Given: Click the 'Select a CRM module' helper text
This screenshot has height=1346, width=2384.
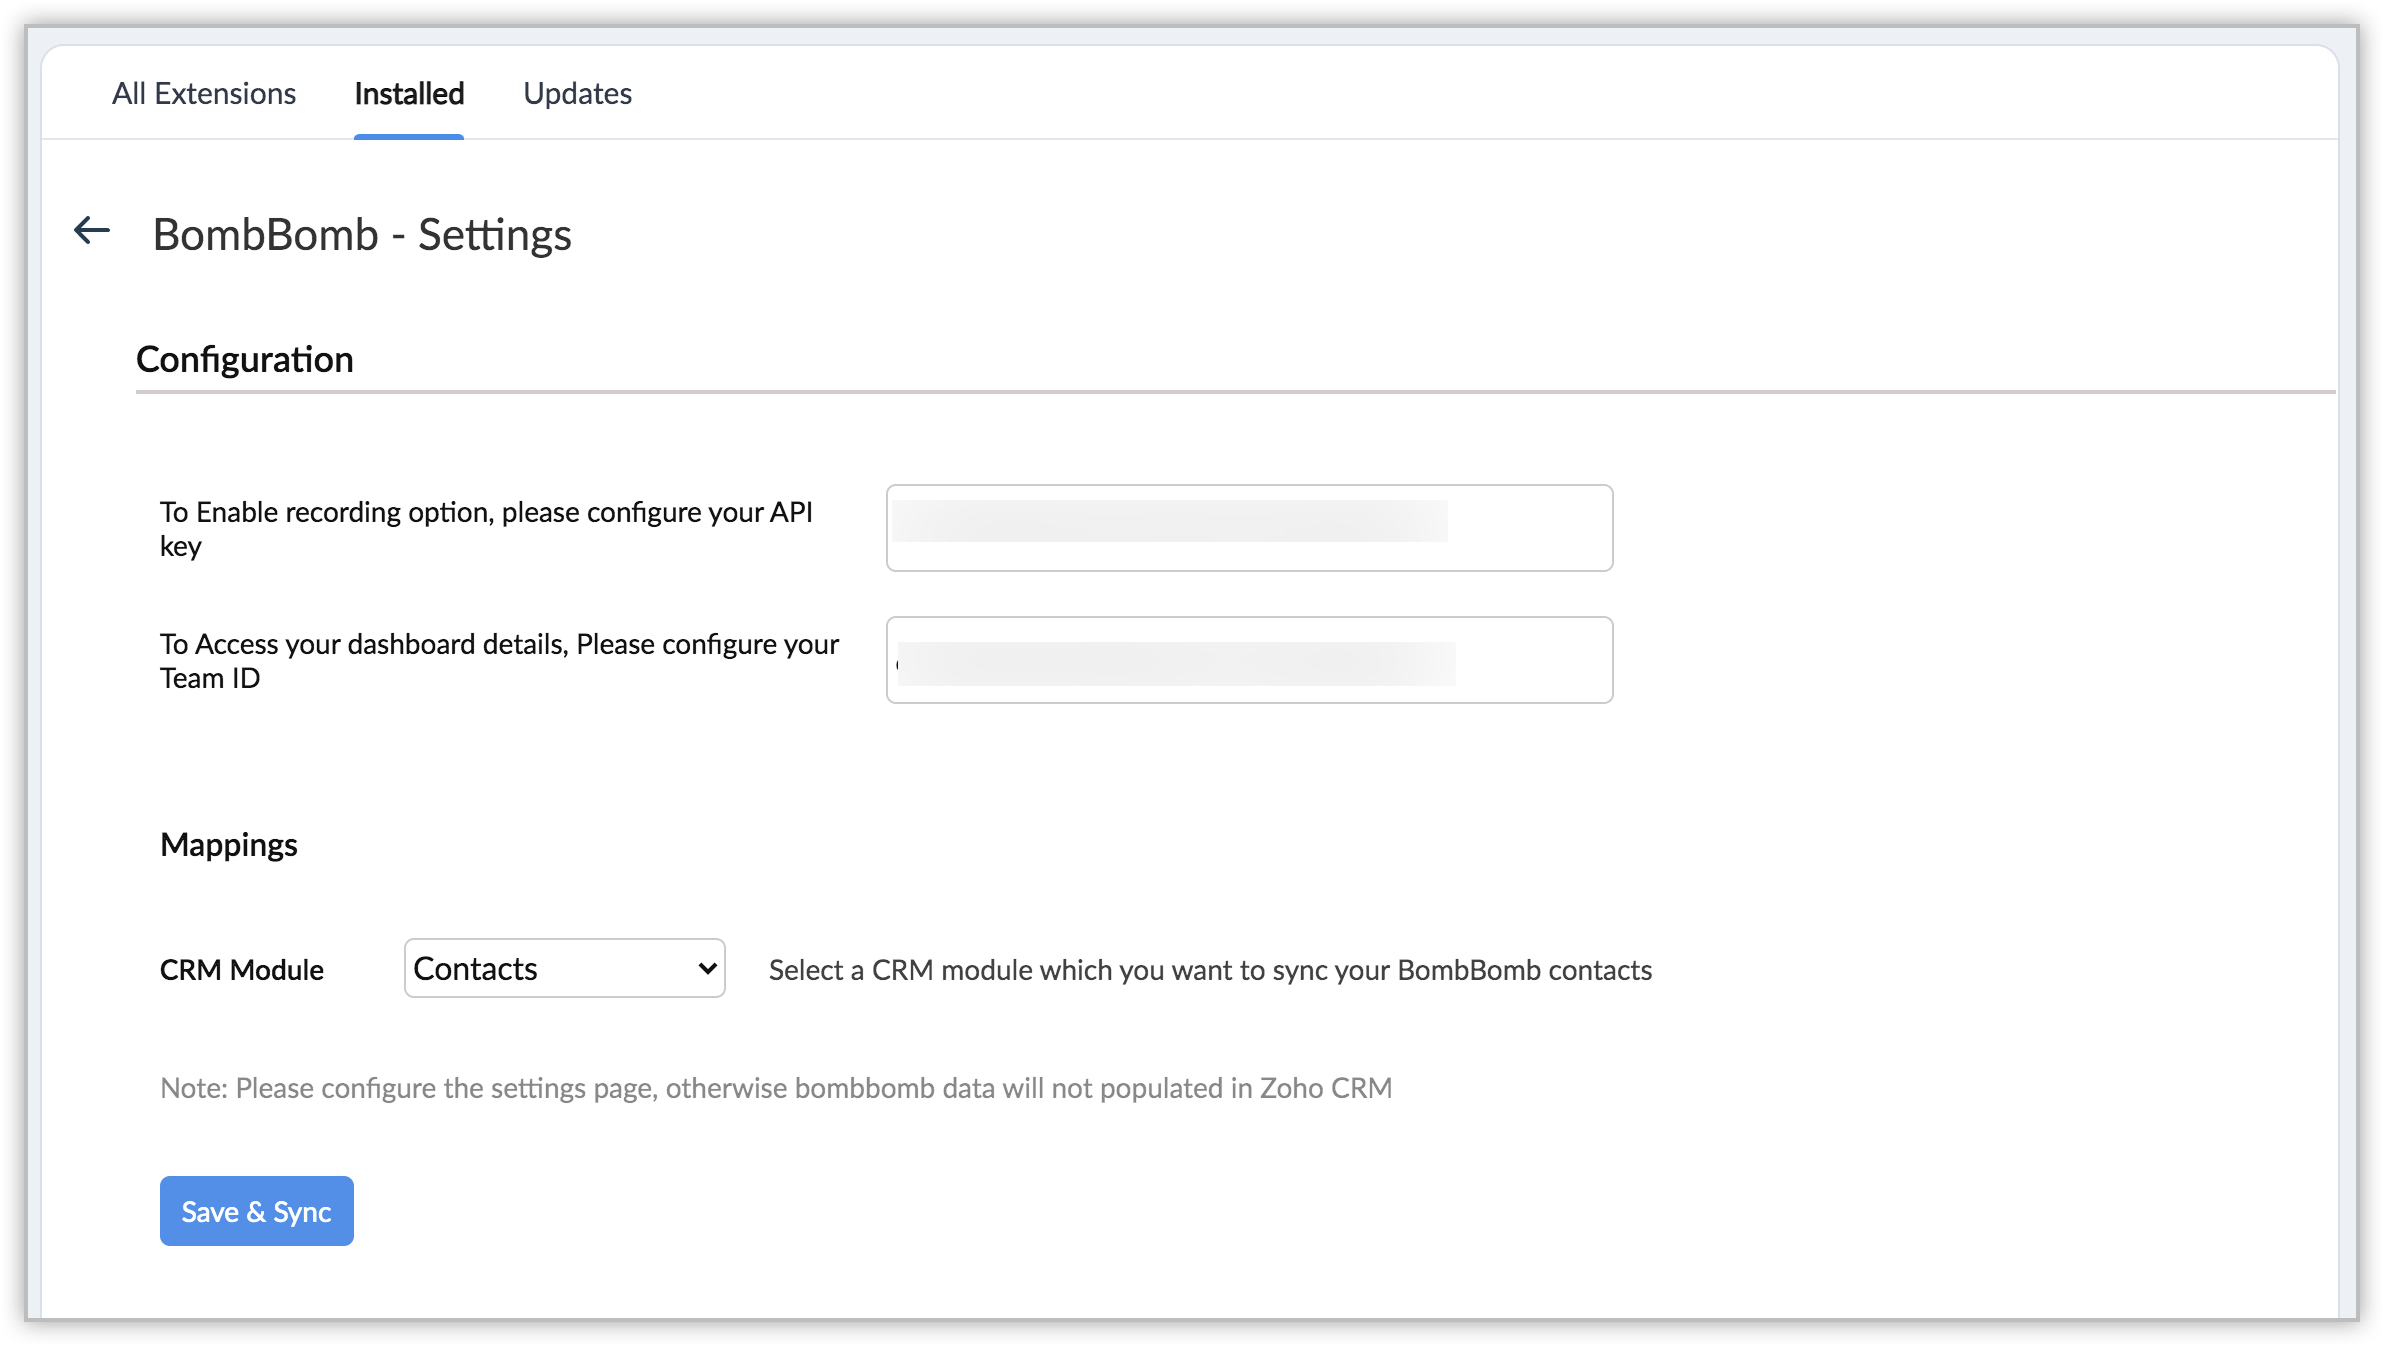Looking at the screenshot, I should coord(1210,970).
